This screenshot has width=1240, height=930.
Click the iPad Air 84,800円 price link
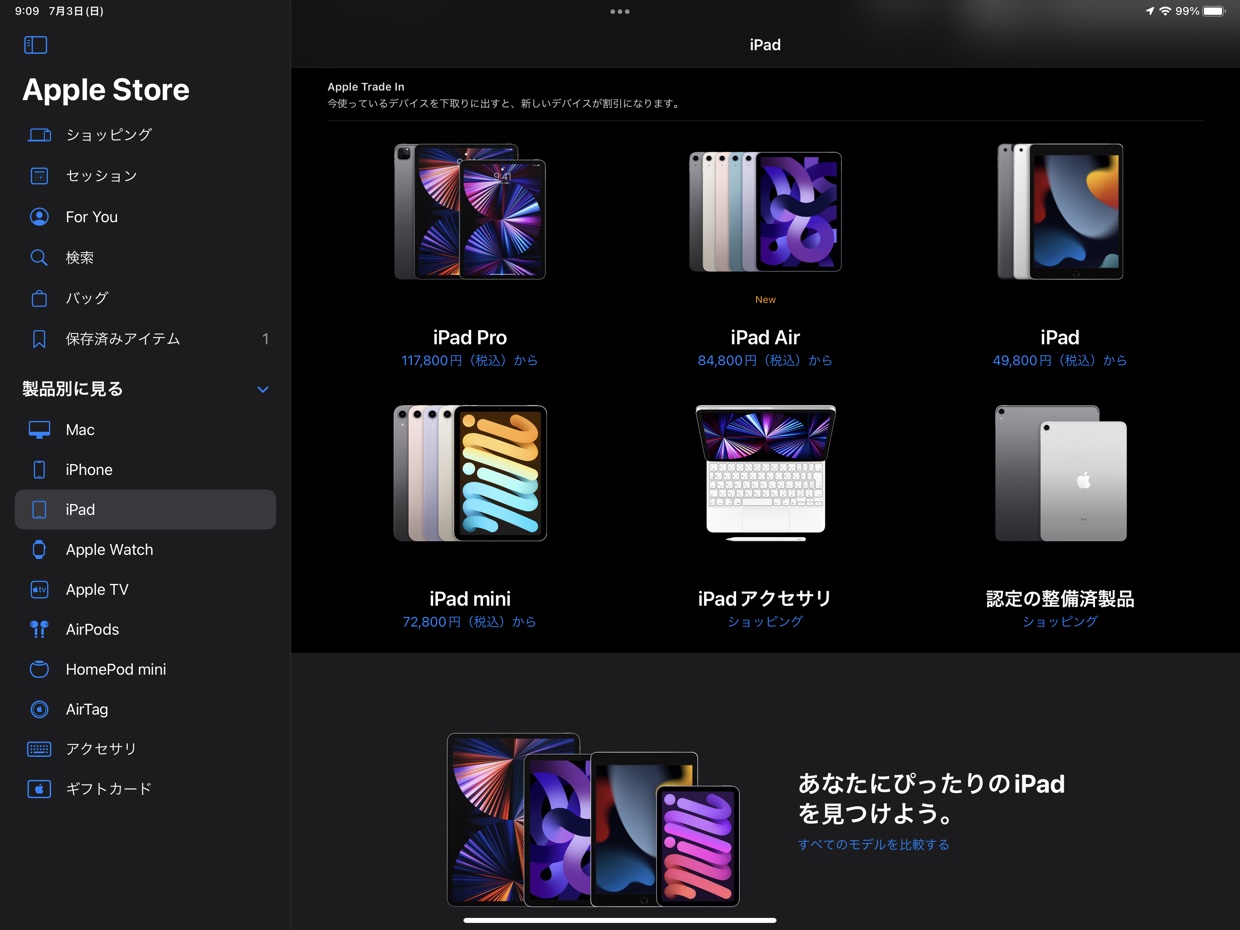point(765,361)
